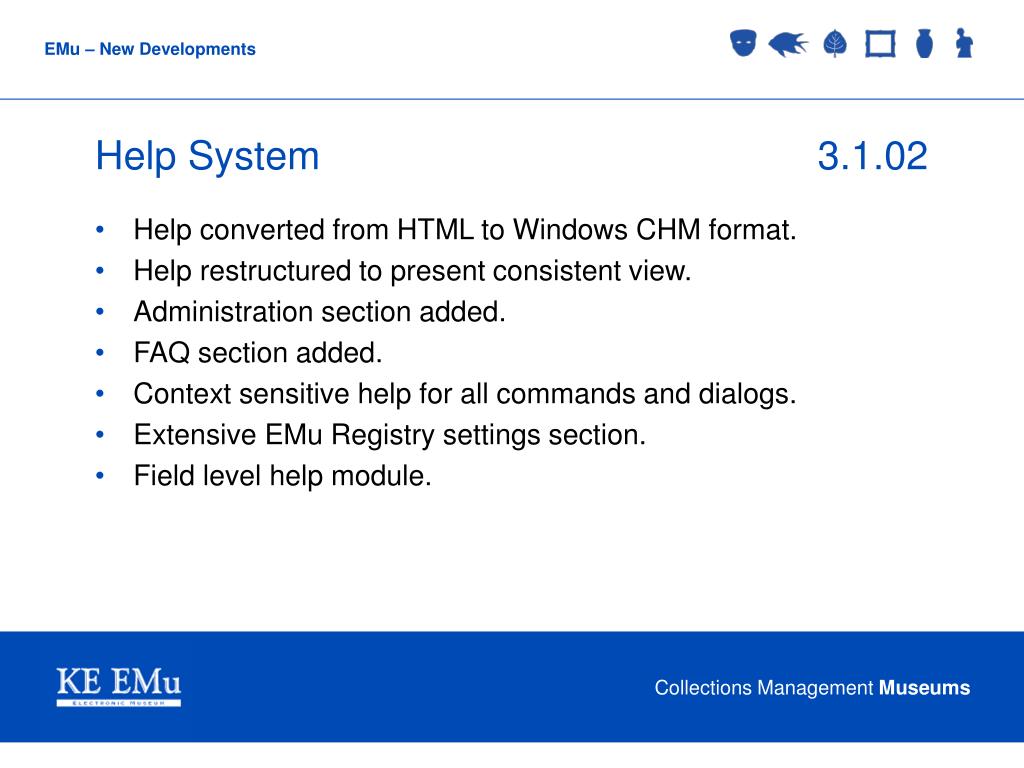The width and height of the screenshot is (1024, 768).
Task: Click the vase icon in header
Action: (x=924, y=44)
